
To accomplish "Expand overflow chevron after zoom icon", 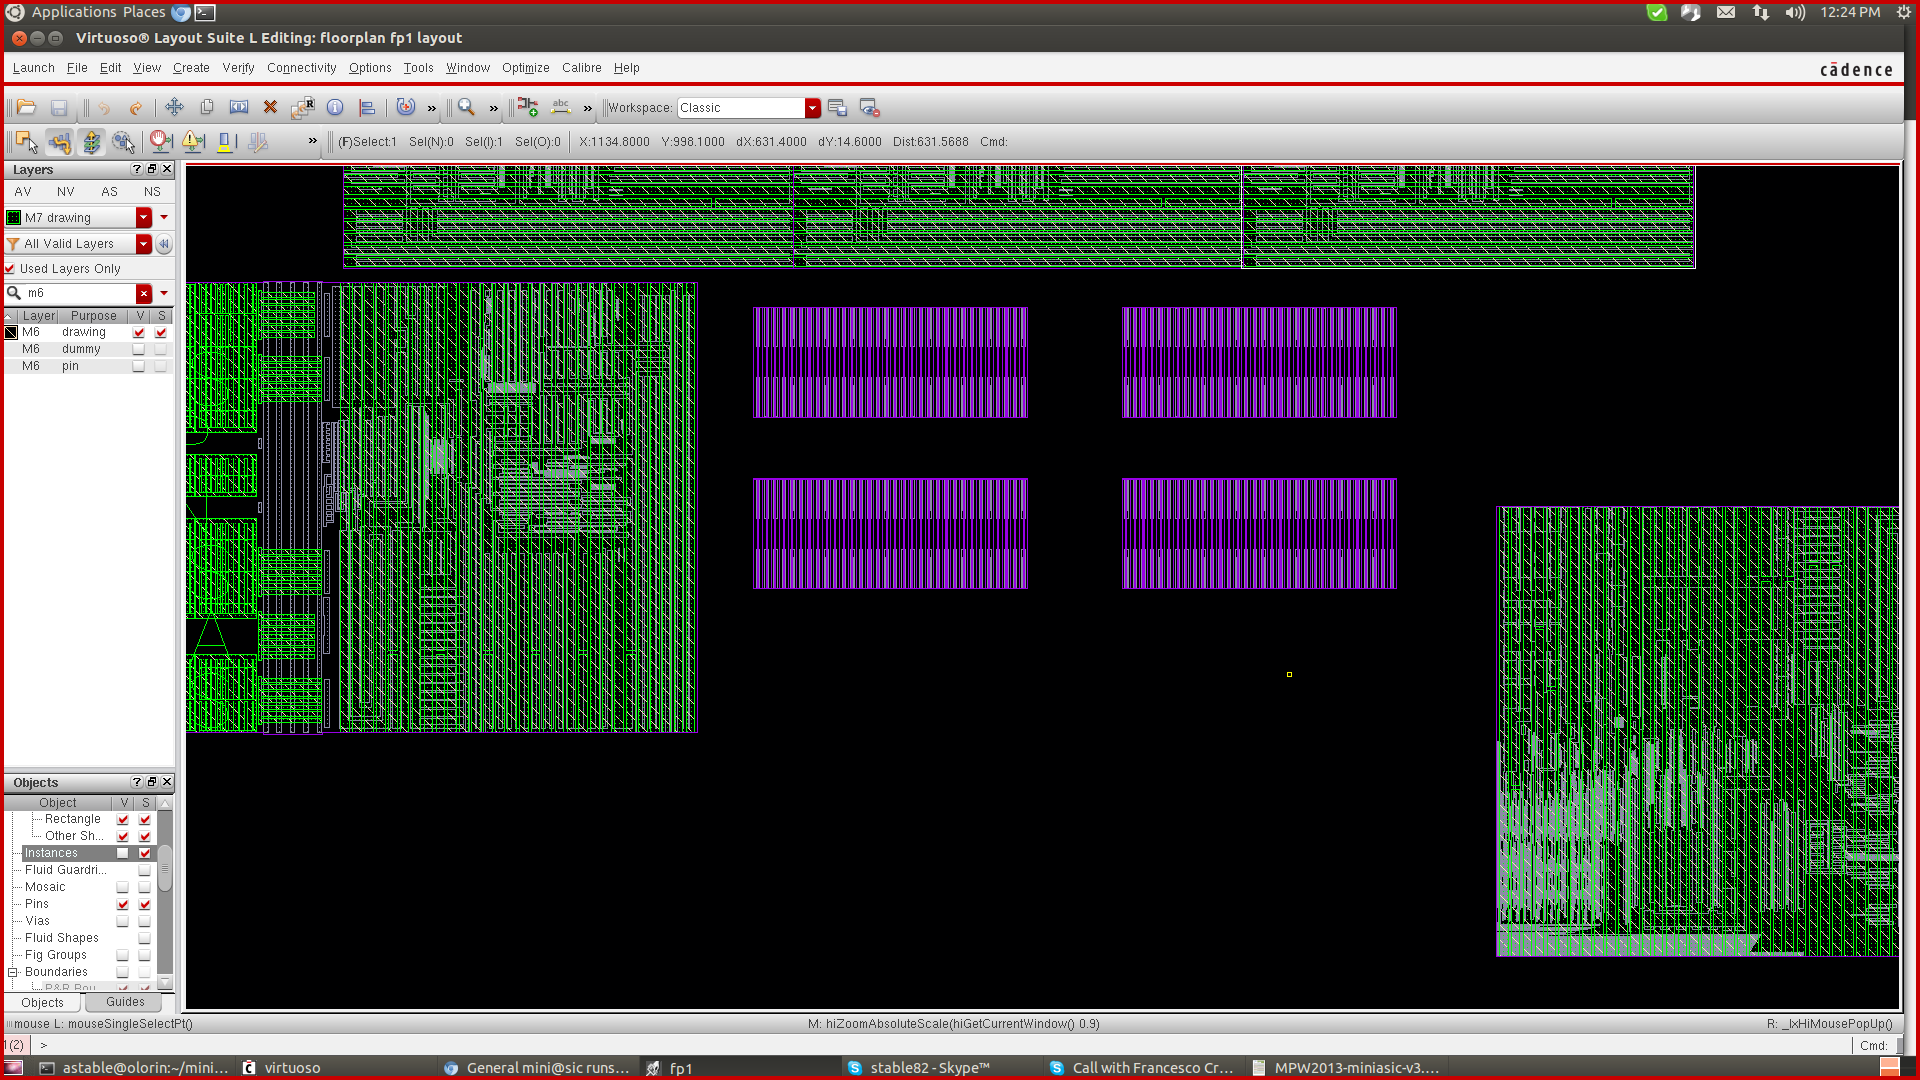I will click(x=493, y=108).
